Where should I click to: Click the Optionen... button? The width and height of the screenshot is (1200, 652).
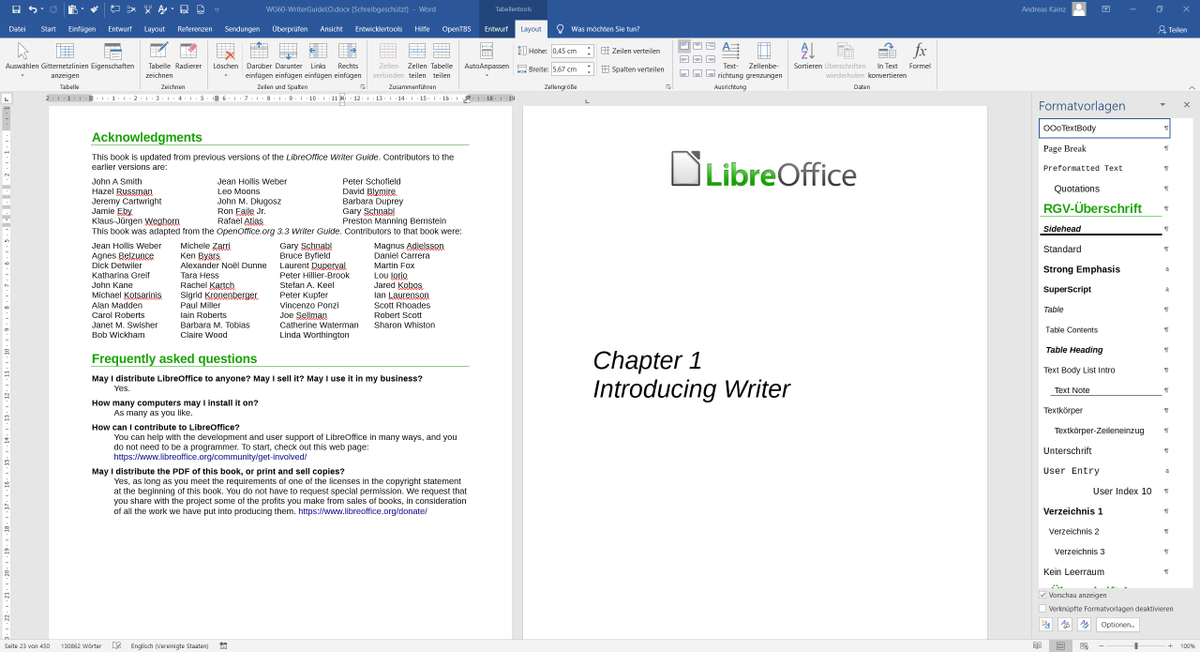click(x=1118, y=624)
